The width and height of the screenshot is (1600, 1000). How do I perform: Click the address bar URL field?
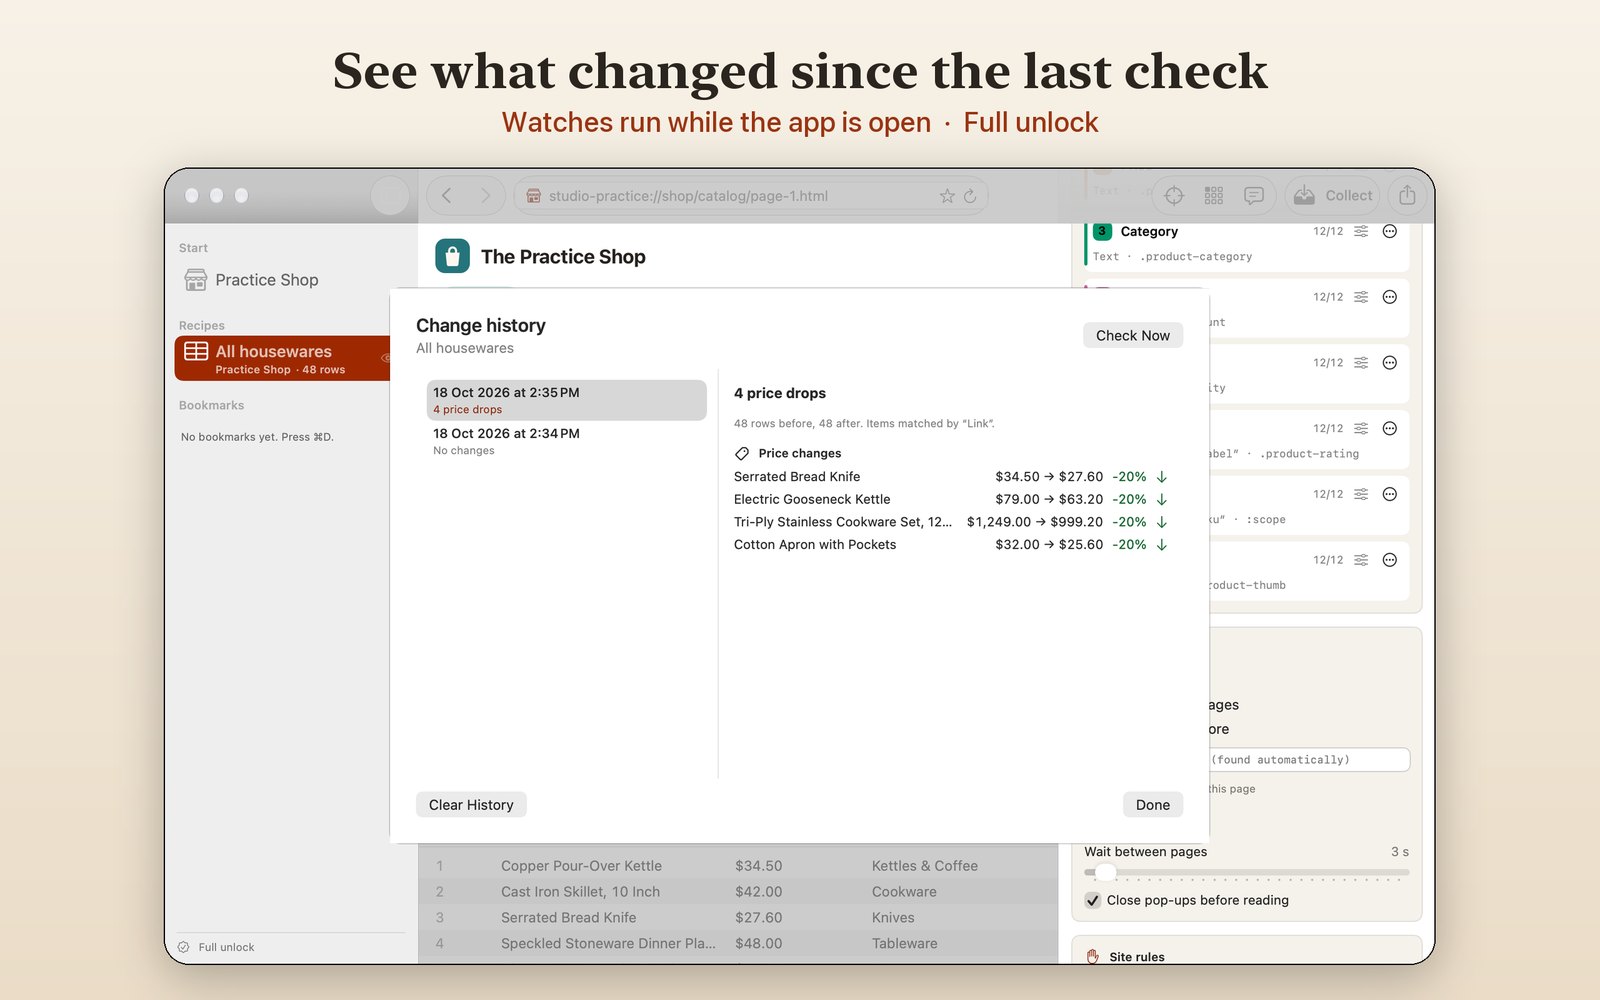751,196
